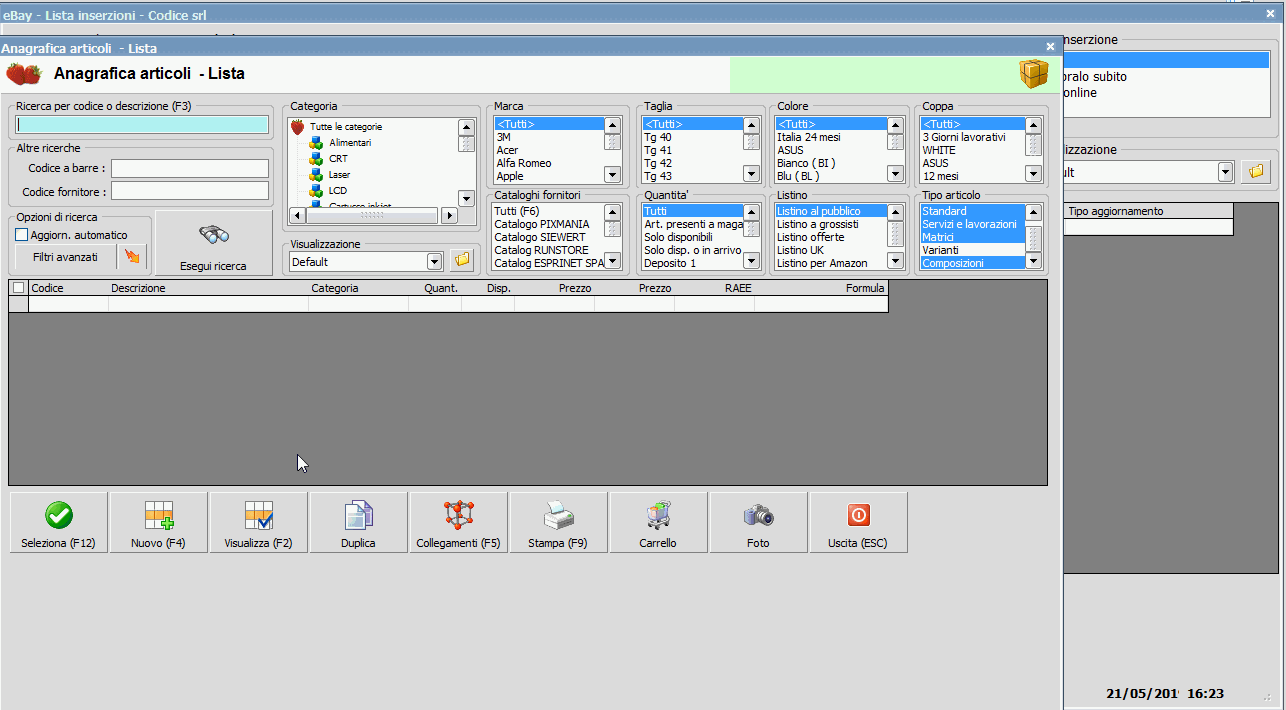Open Collegamenti (F5) links

[459, 522]
